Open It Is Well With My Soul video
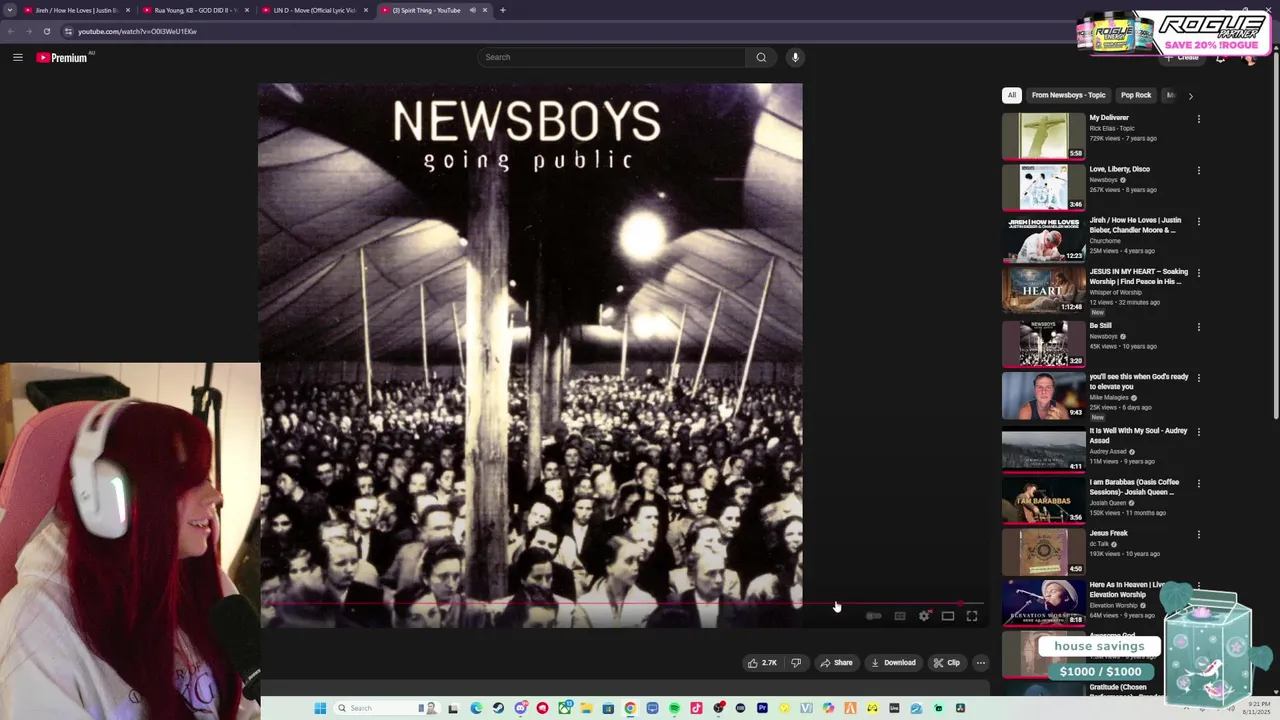This screenshot has width=1280, height=720. pyautogui.click(x=1138, y=435)
